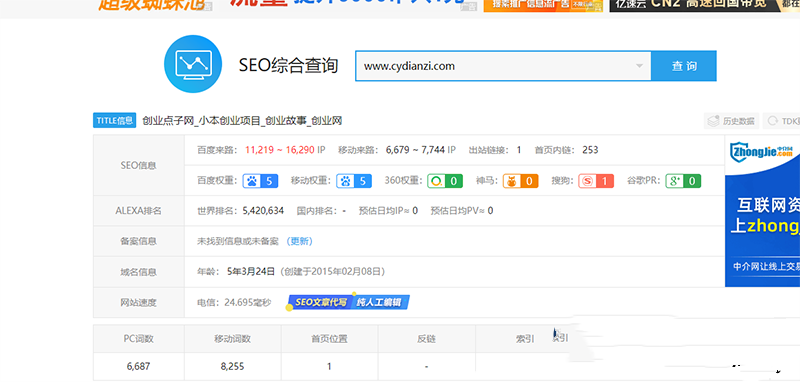Click the PC词数 value 6,687
The width and height of the screenshot is (800, 382).
click(x=138, y=366)
